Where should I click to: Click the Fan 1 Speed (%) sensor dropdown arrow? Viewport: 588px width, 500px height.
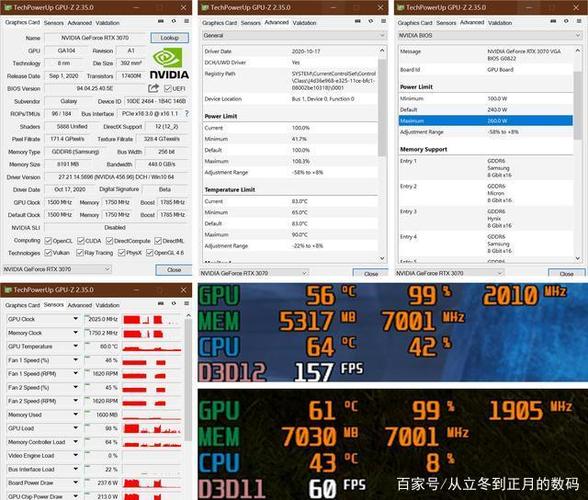[75, 360]
